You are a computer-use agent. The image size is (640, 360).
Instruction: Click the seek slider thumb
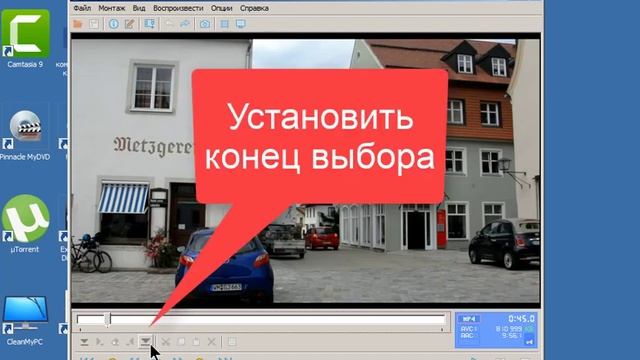click(x=107, y=320)
